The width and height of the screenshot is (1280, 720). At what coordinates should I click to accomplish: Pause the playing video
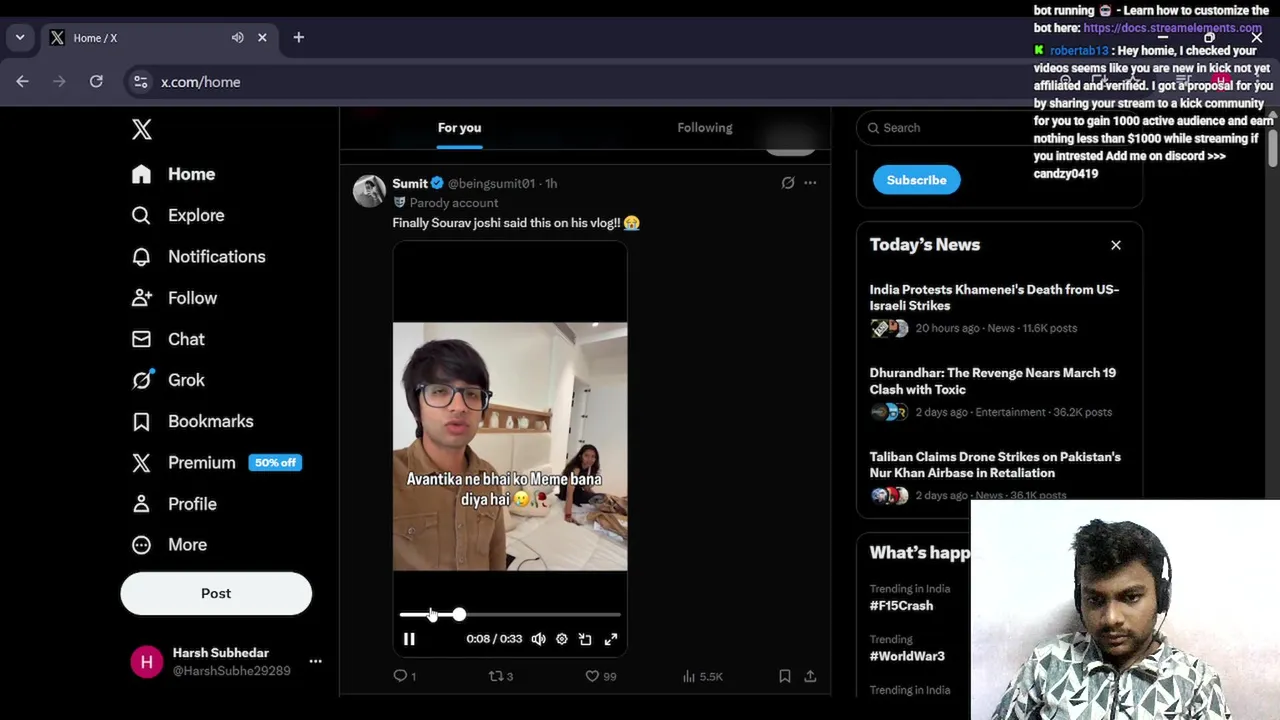409,639
